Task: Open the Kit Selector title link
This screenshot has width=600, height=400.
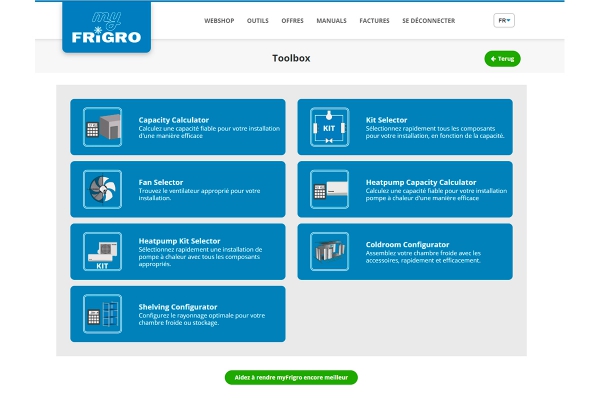Action: pyautogui.click(x=386, y=120)
